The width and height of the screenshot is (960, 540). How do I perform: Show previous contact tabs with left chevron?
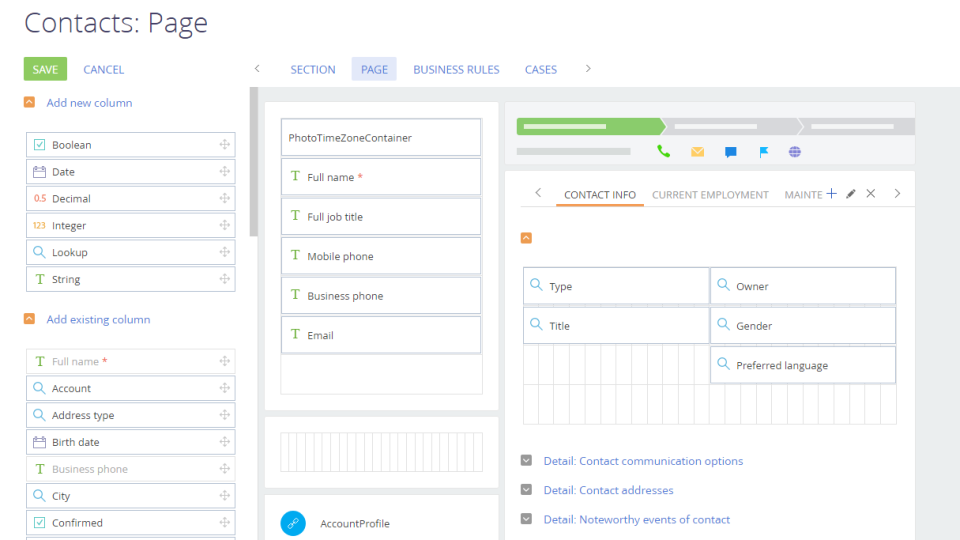point(538,193)
